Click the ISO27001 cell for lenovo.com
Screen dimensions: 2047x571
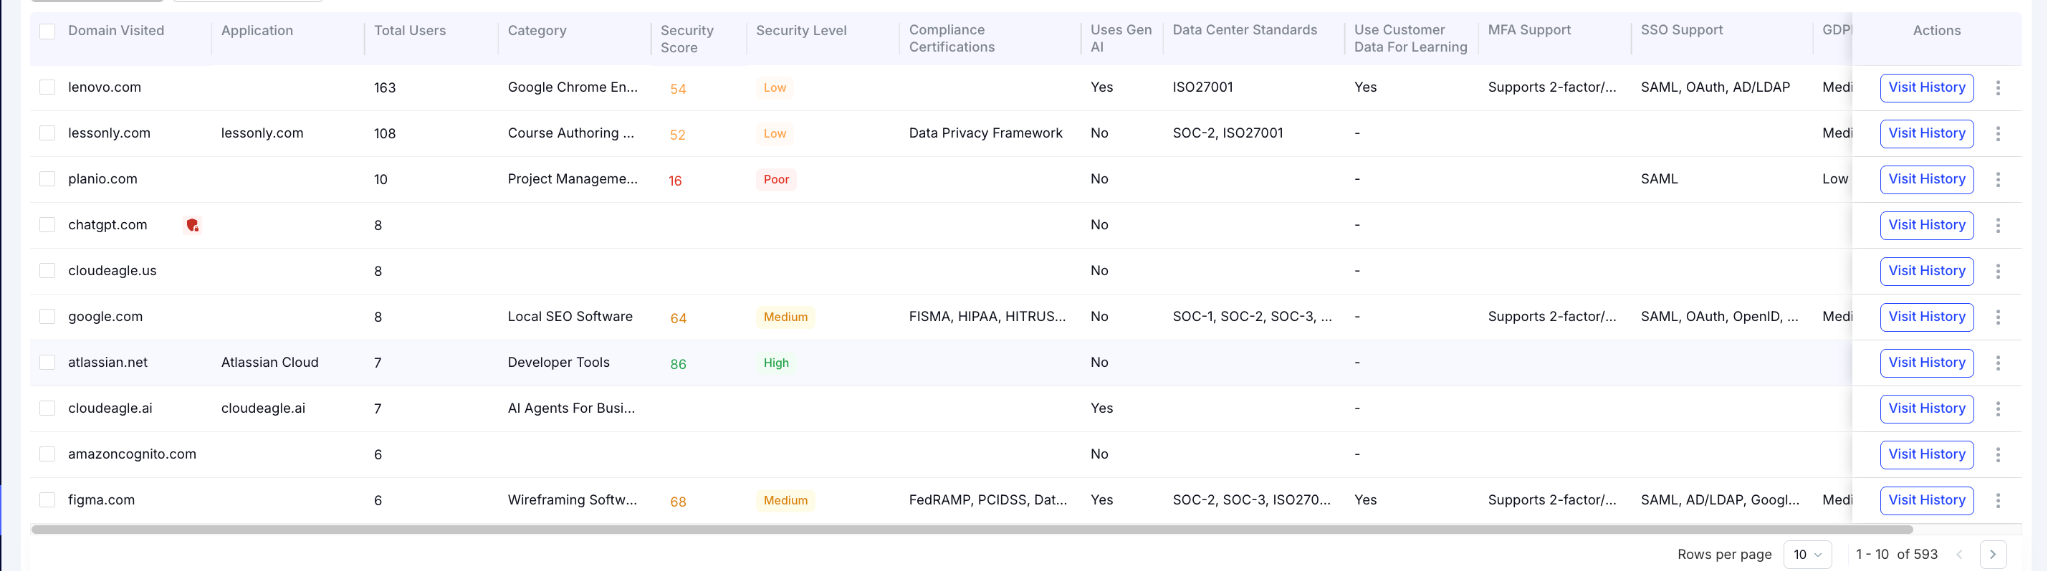(1203, 87)
